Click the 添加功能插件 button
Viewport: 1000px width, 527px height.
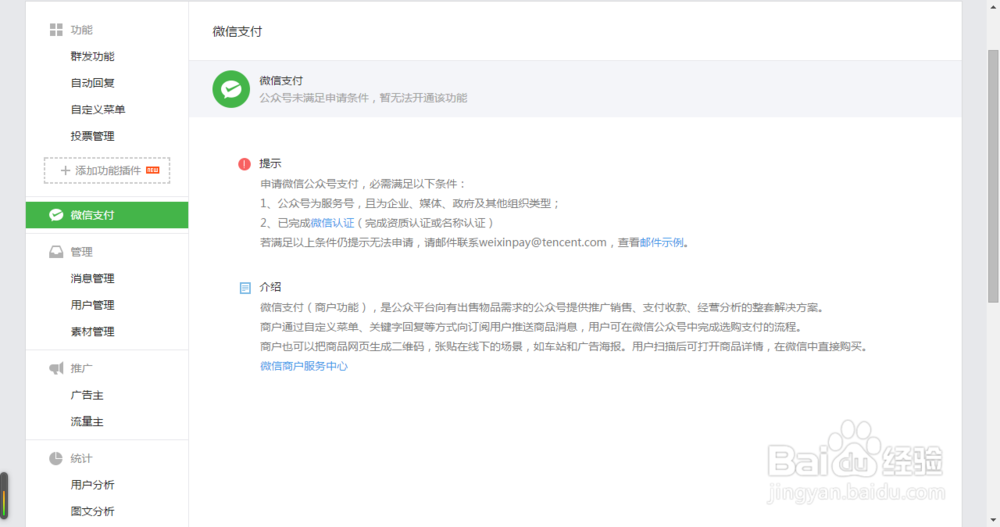coord(107,170)
